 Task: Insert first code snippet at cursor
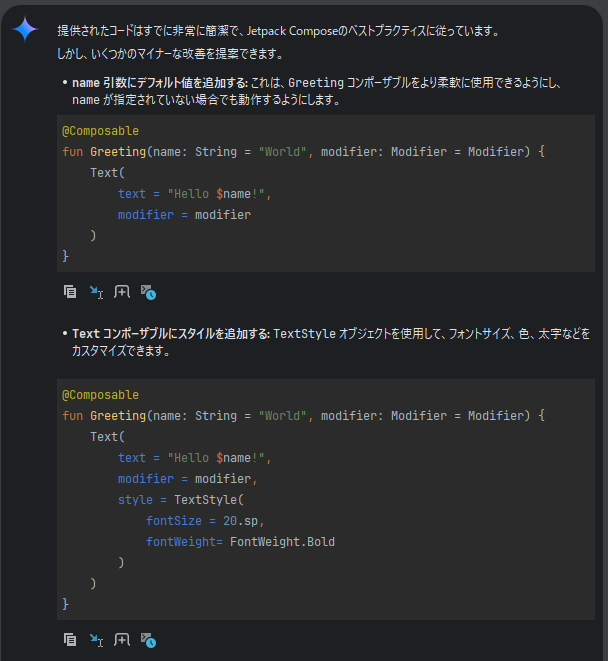[x=96, y=292]
